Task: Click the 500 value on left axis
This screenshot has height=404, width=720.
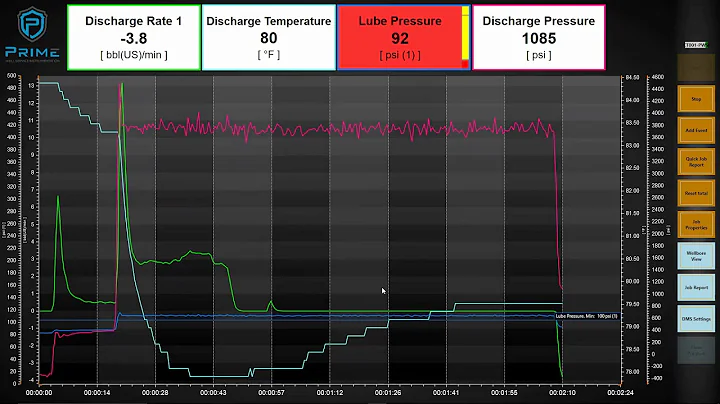Action: [x=11, y=76]
